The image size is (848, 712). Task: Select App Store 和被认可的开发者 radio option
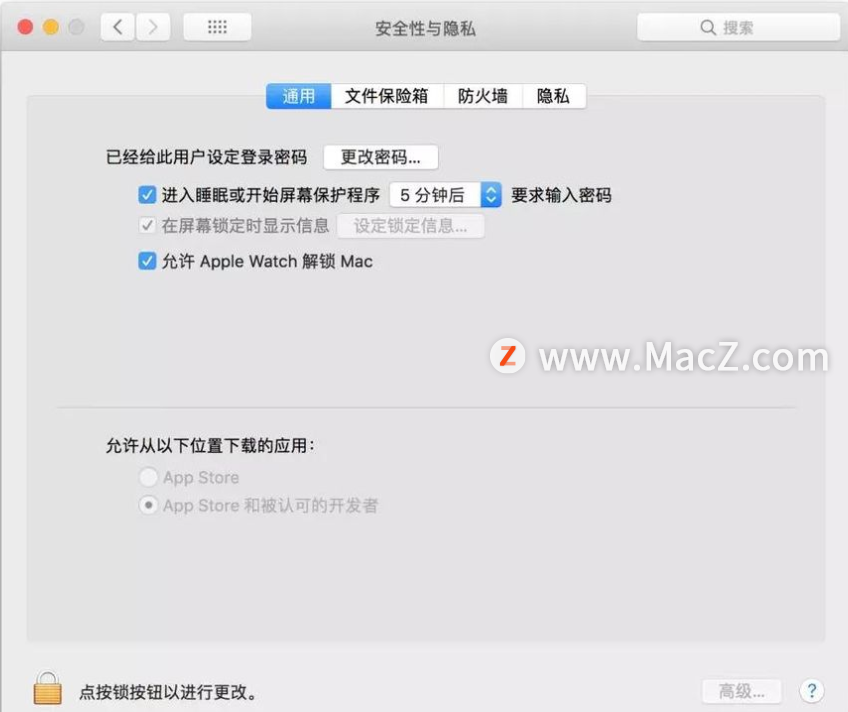148,505
